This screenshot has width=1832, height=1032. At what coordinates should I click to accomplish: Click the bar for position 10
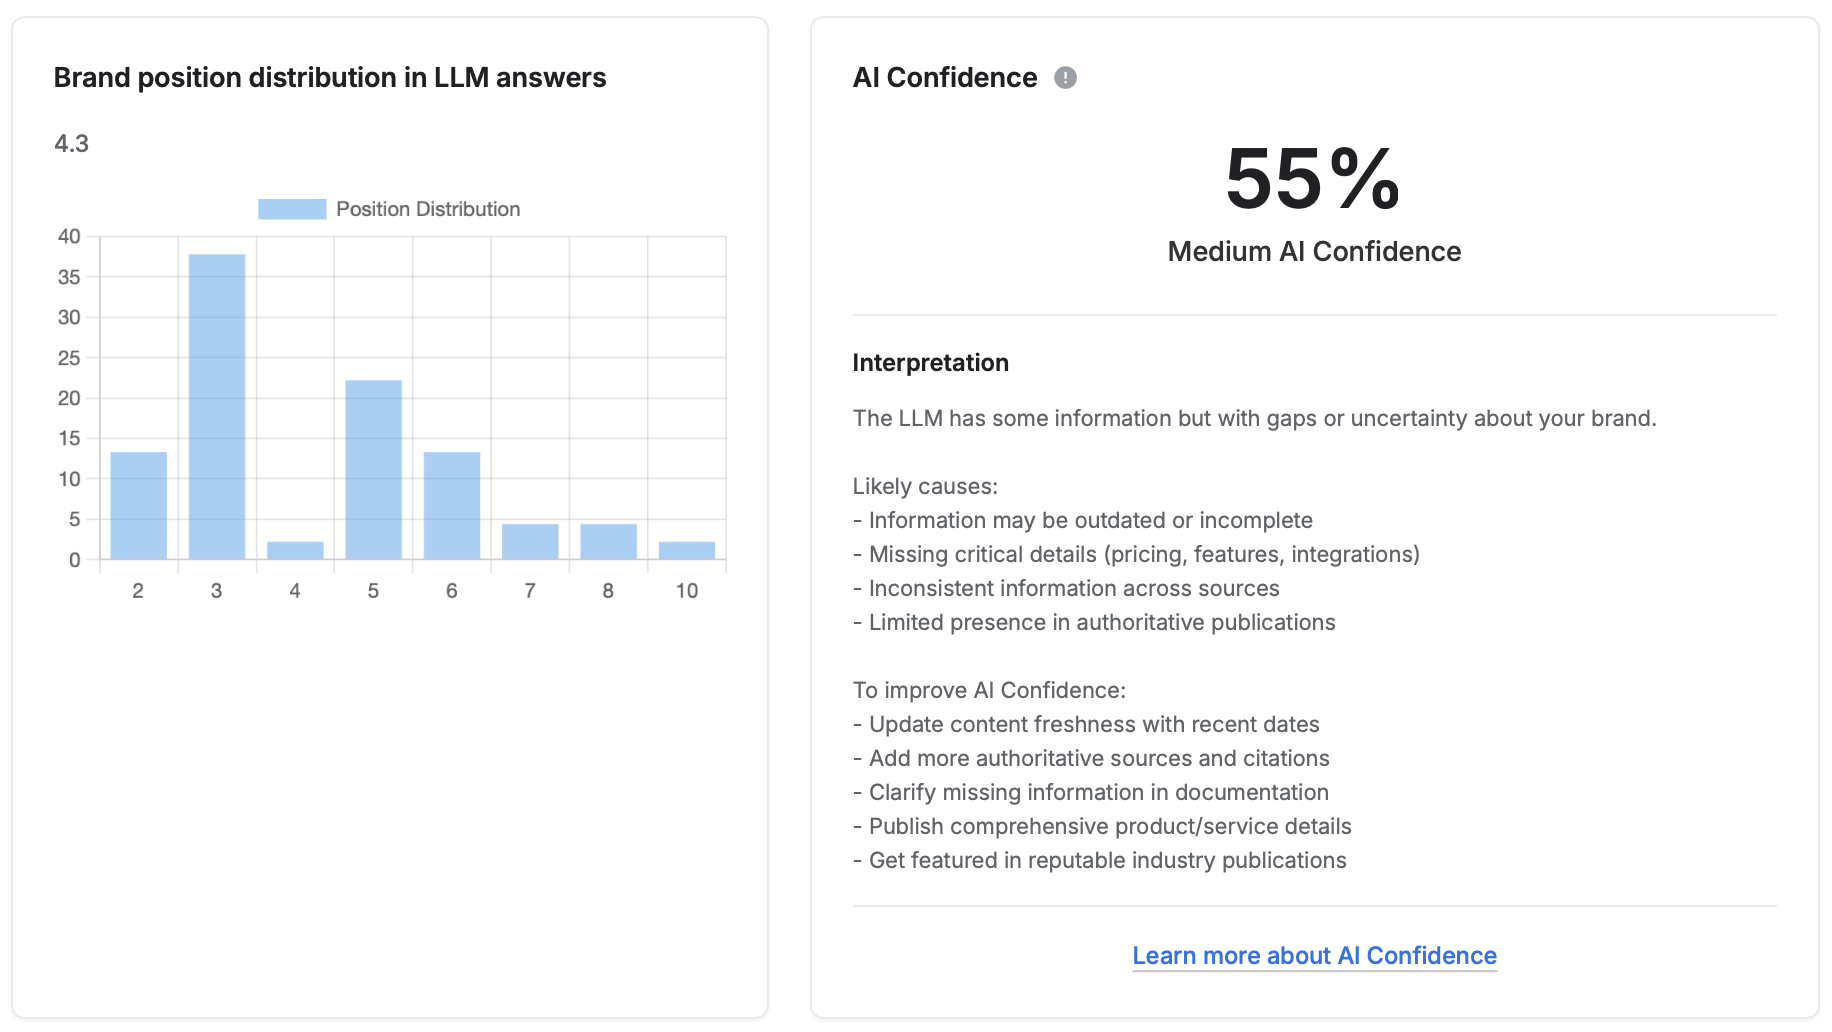coord(687,551)
